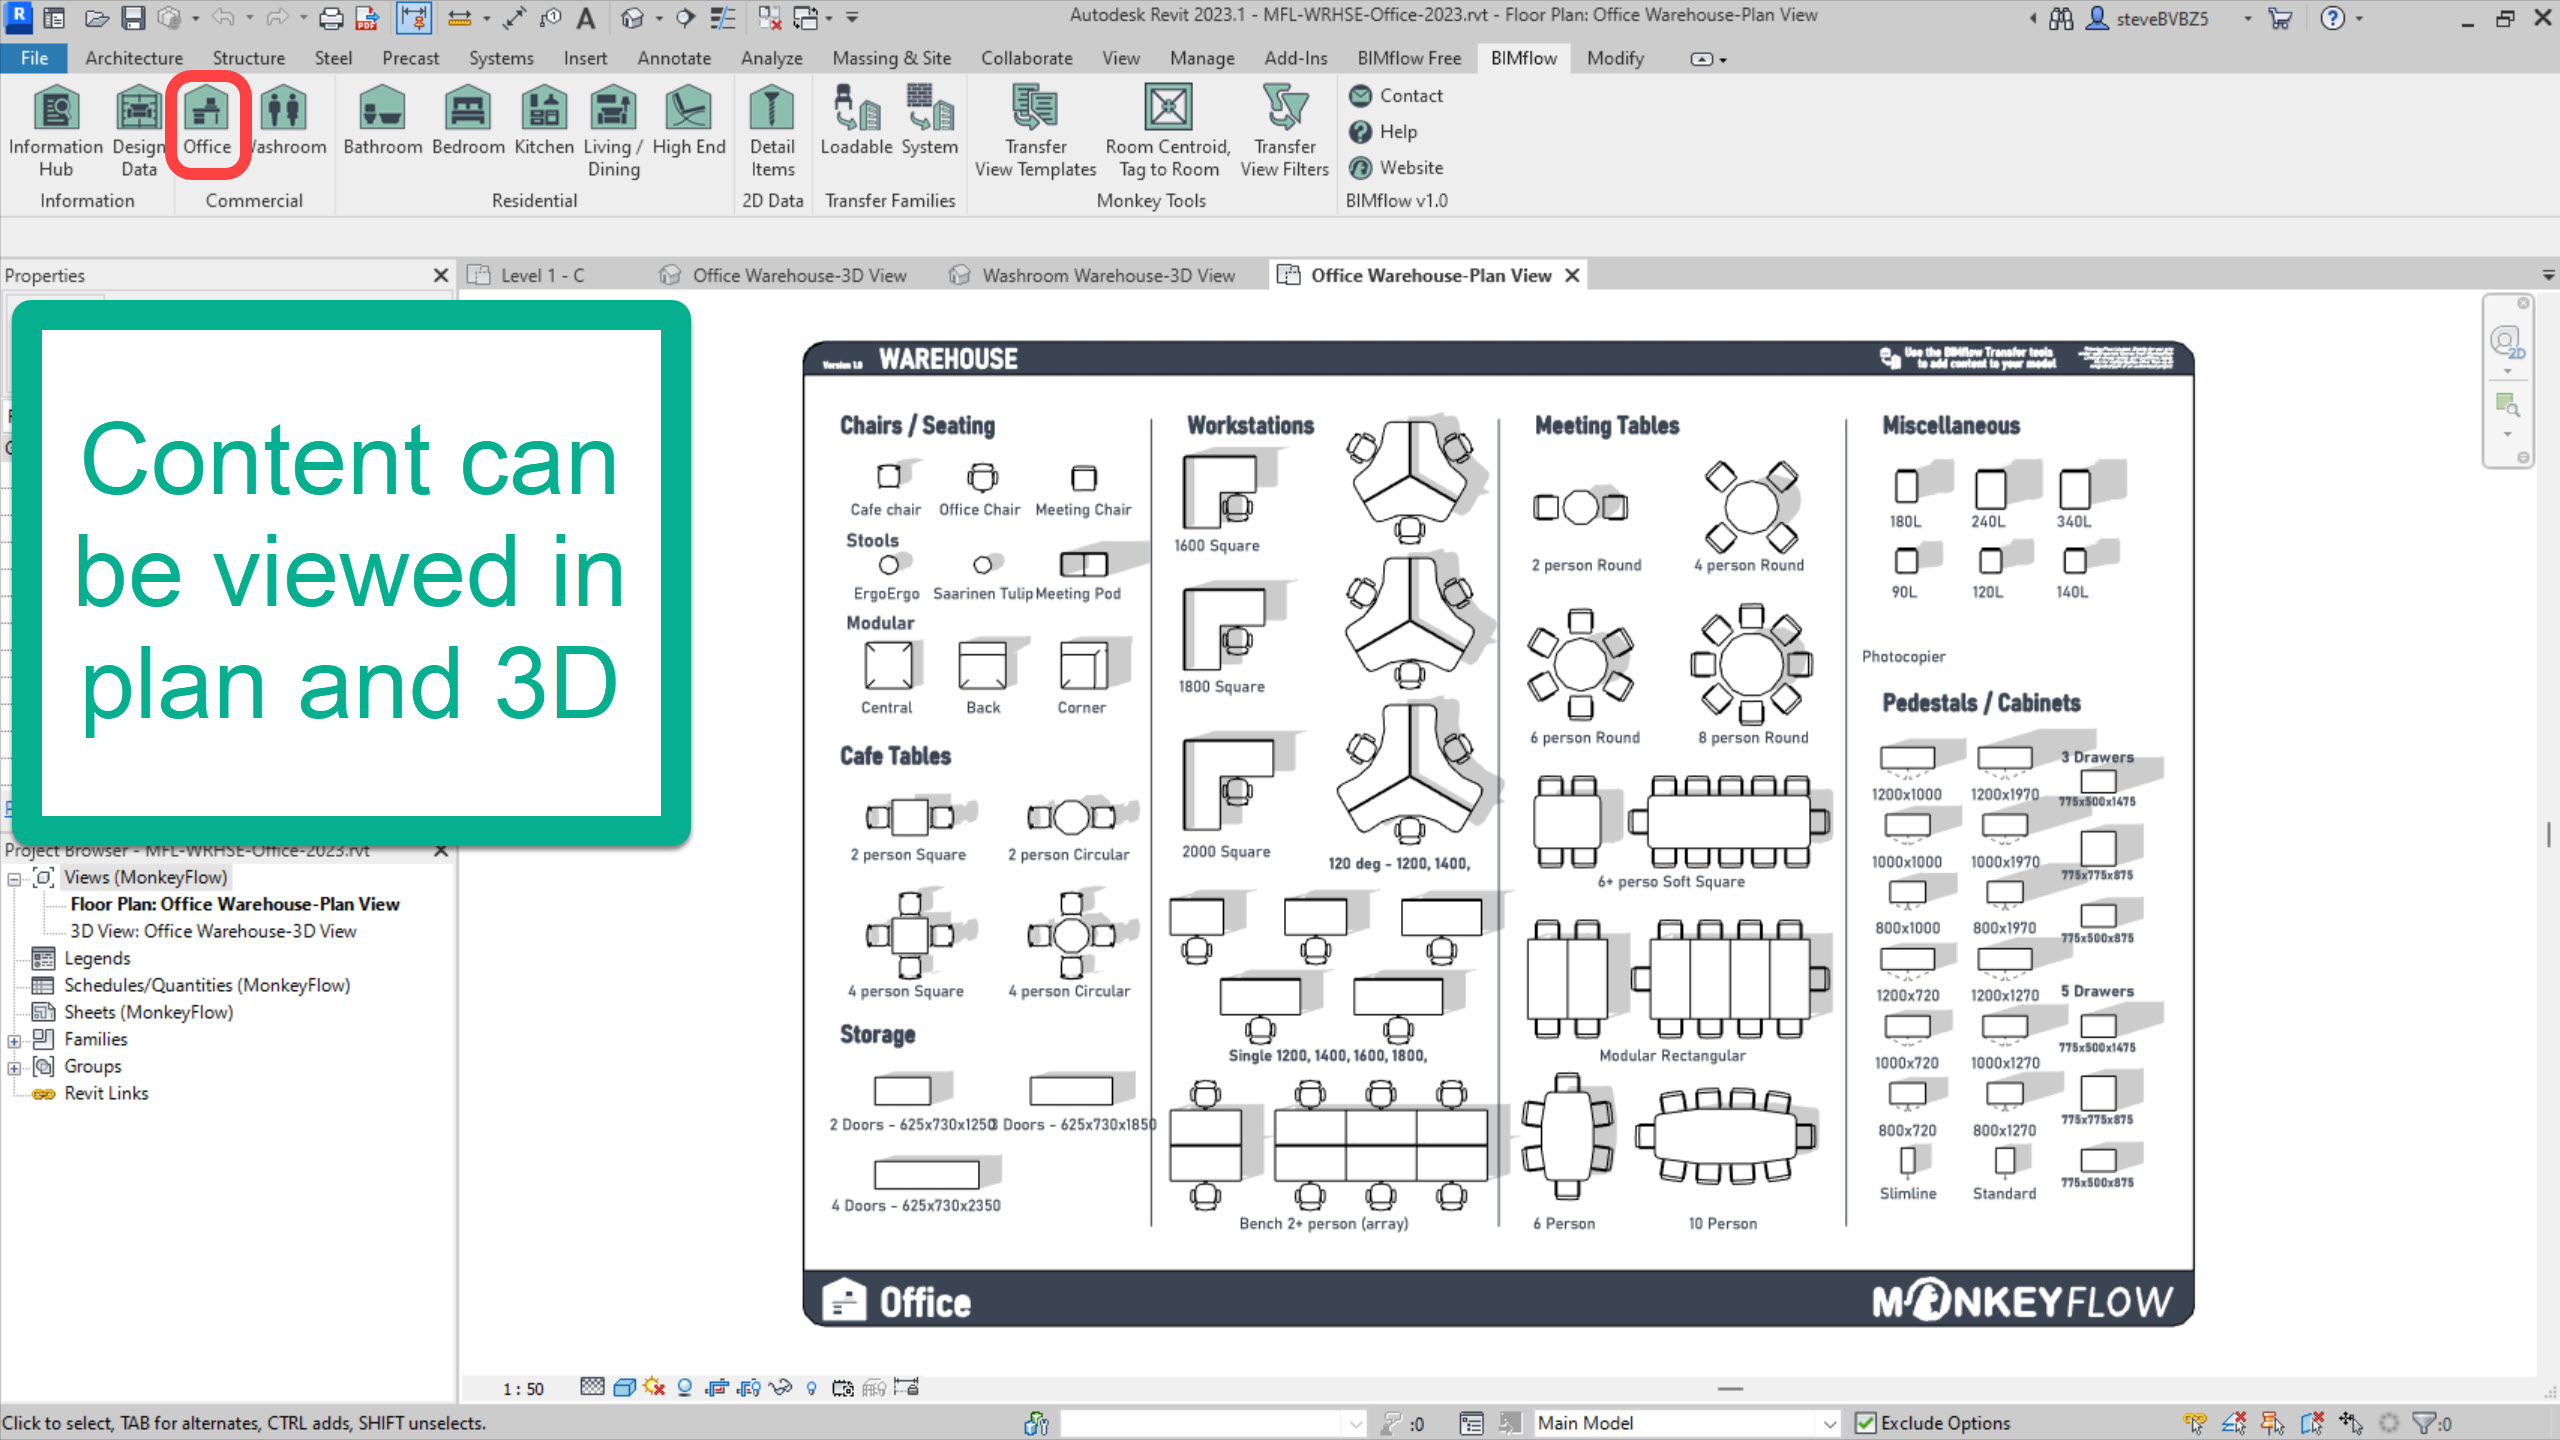Viewport: 2560px width, 1440px height.
Task: Open the Main Model design options dropdown
Action: (x=1828, y=1423)
